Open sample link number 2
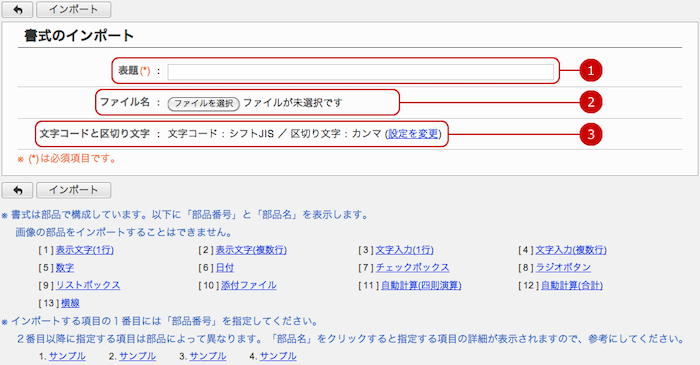700x365 pixels. (x=138, y=356)
